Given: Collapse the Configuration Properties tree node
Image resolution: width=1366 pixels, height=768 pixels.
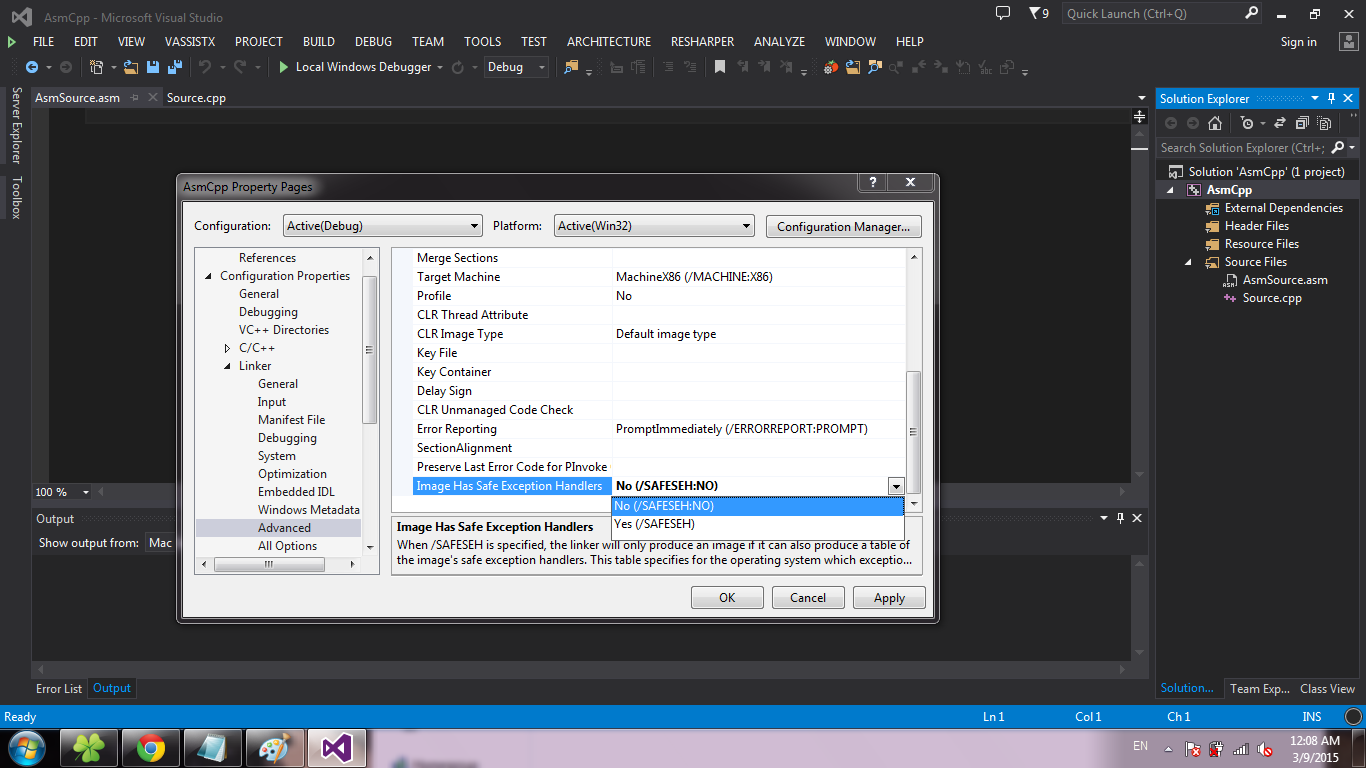Looking at the screenshot, I should pyautogui.click(x=209, y=276).
